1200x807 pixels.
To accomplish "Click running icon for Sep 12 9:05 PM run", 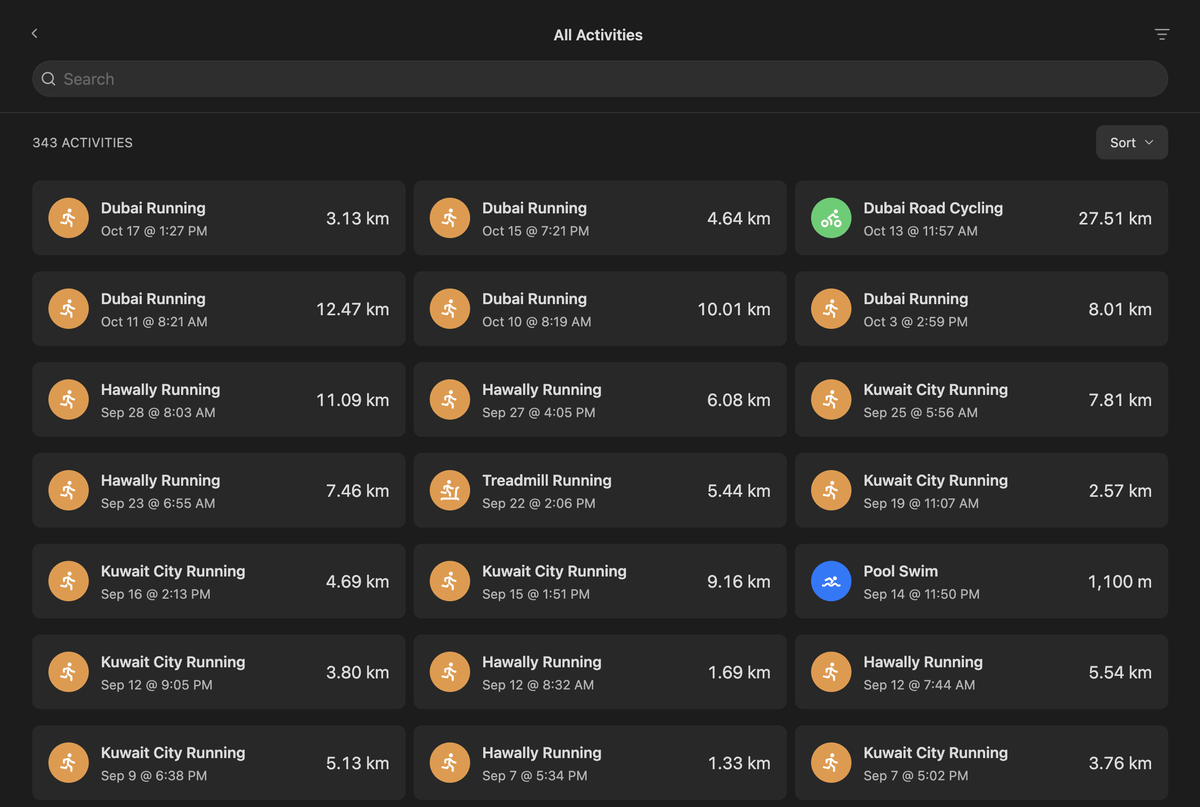I will 69,672.
